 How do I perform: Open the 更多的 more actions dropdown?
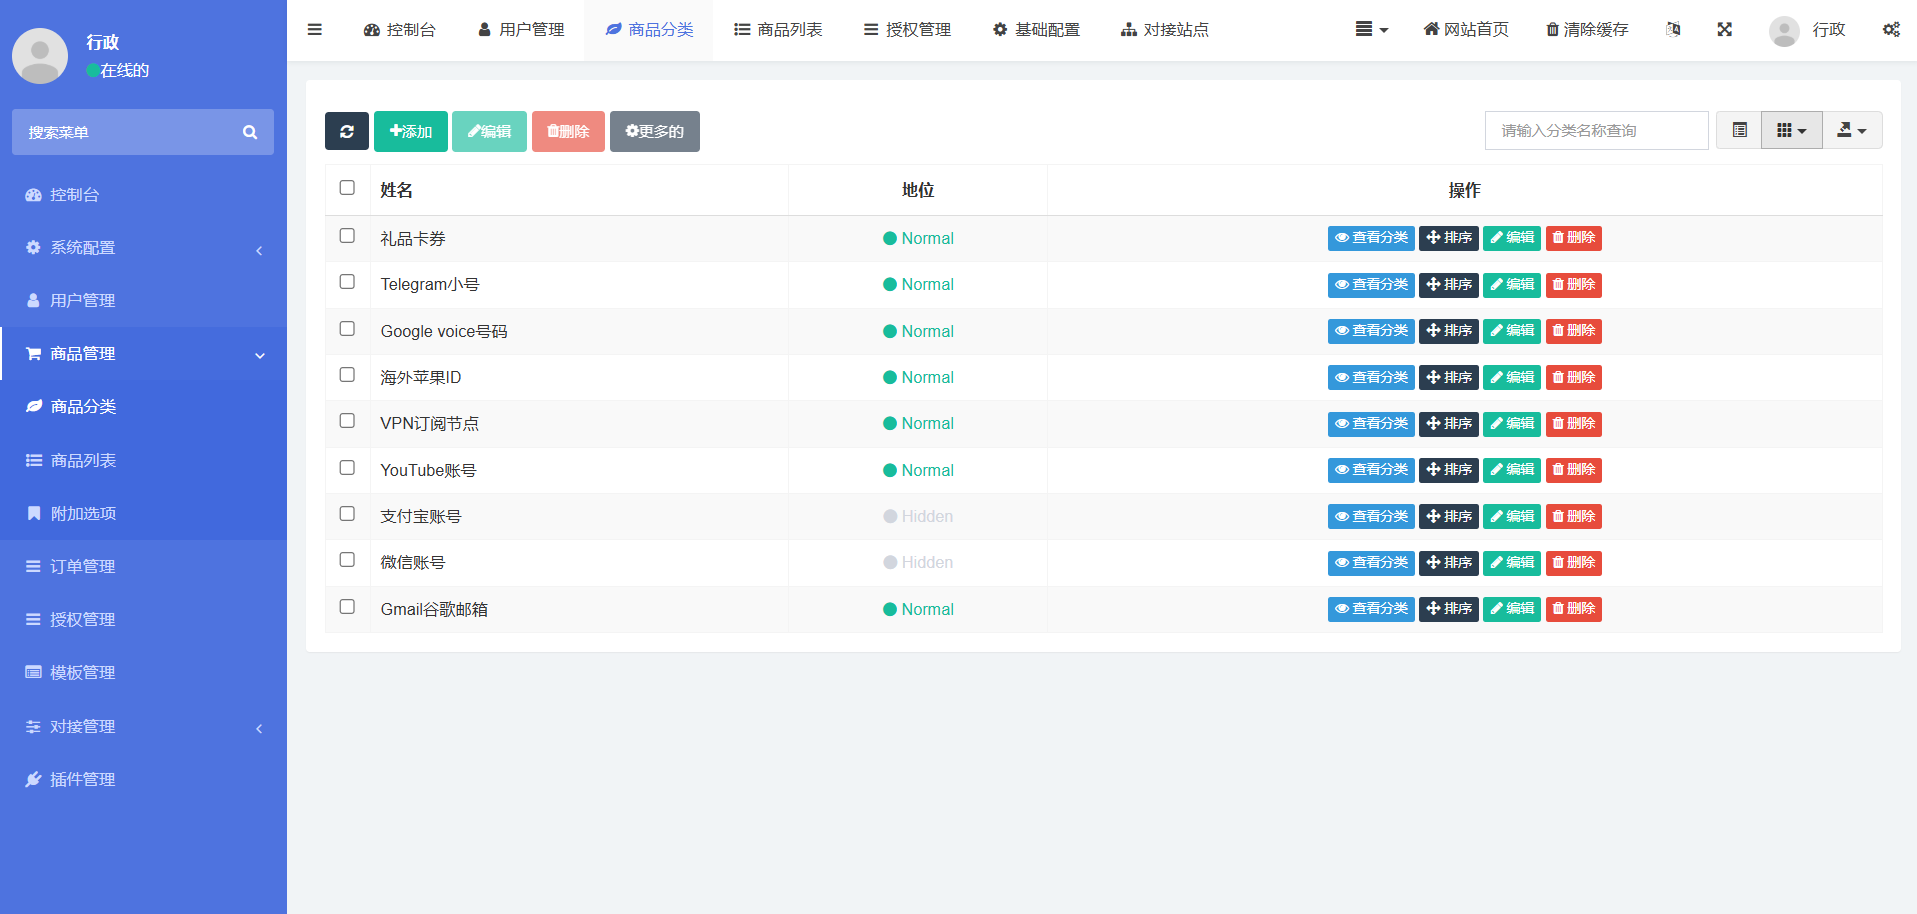click(655, 131)
